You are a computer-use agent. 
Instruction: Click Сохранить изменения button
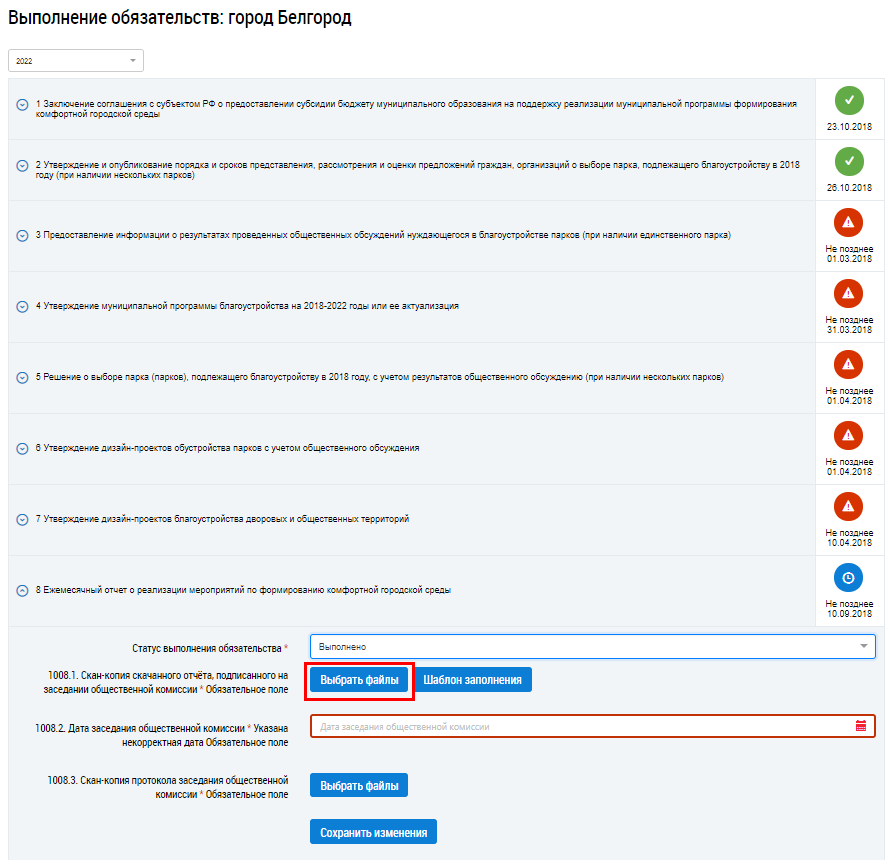point(373,832)
